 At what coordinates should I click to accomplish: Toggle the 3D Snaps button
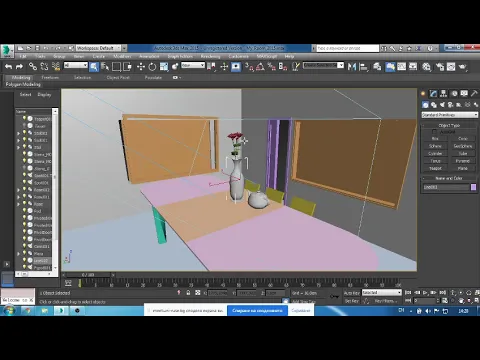(249, 67)
